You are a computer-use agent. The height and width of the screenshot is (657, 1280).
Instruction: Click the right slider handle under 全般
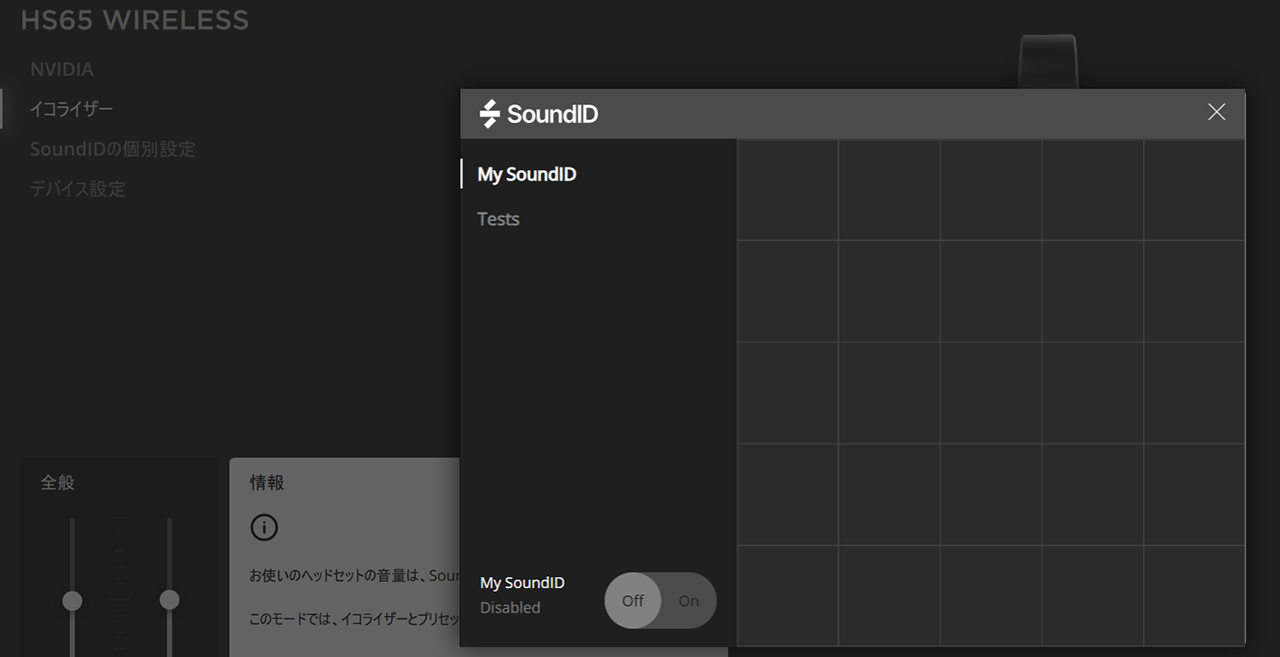[x=170, y=600]
